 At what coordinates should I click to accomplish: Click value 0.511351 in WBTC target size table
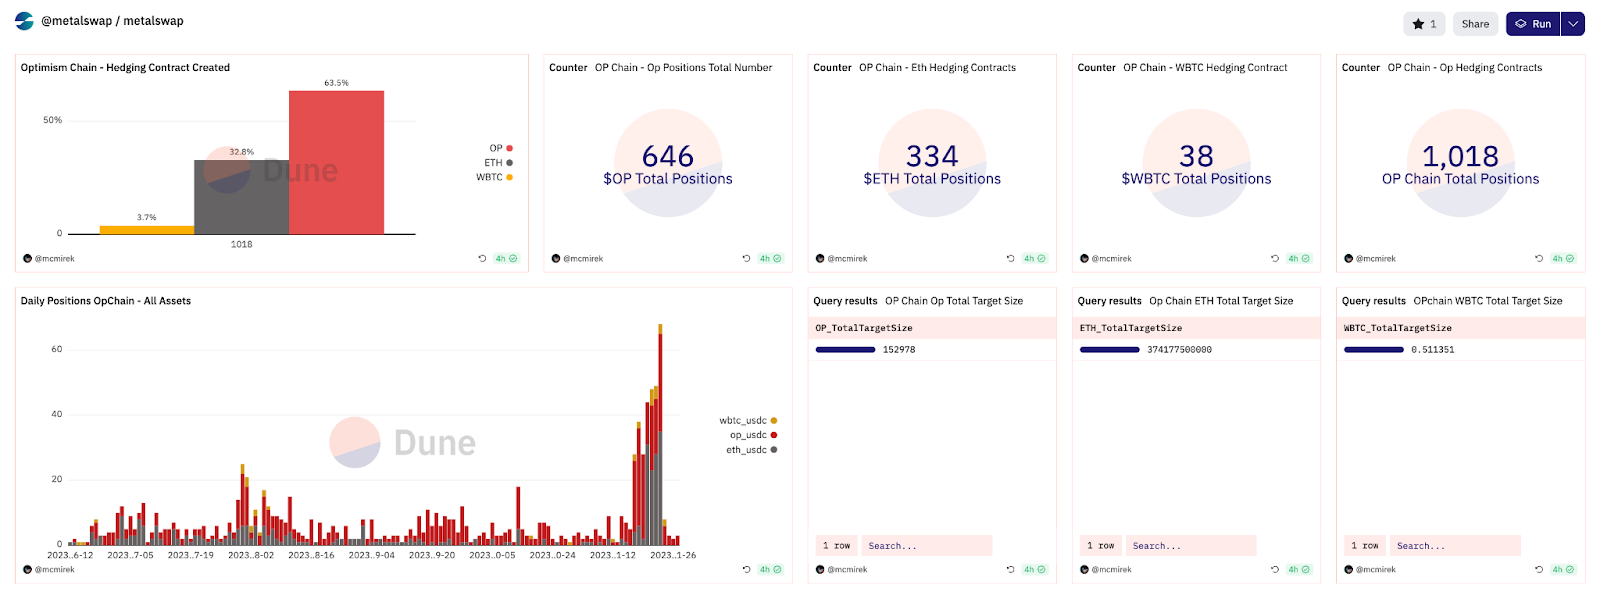click(x=1433, y=350)
